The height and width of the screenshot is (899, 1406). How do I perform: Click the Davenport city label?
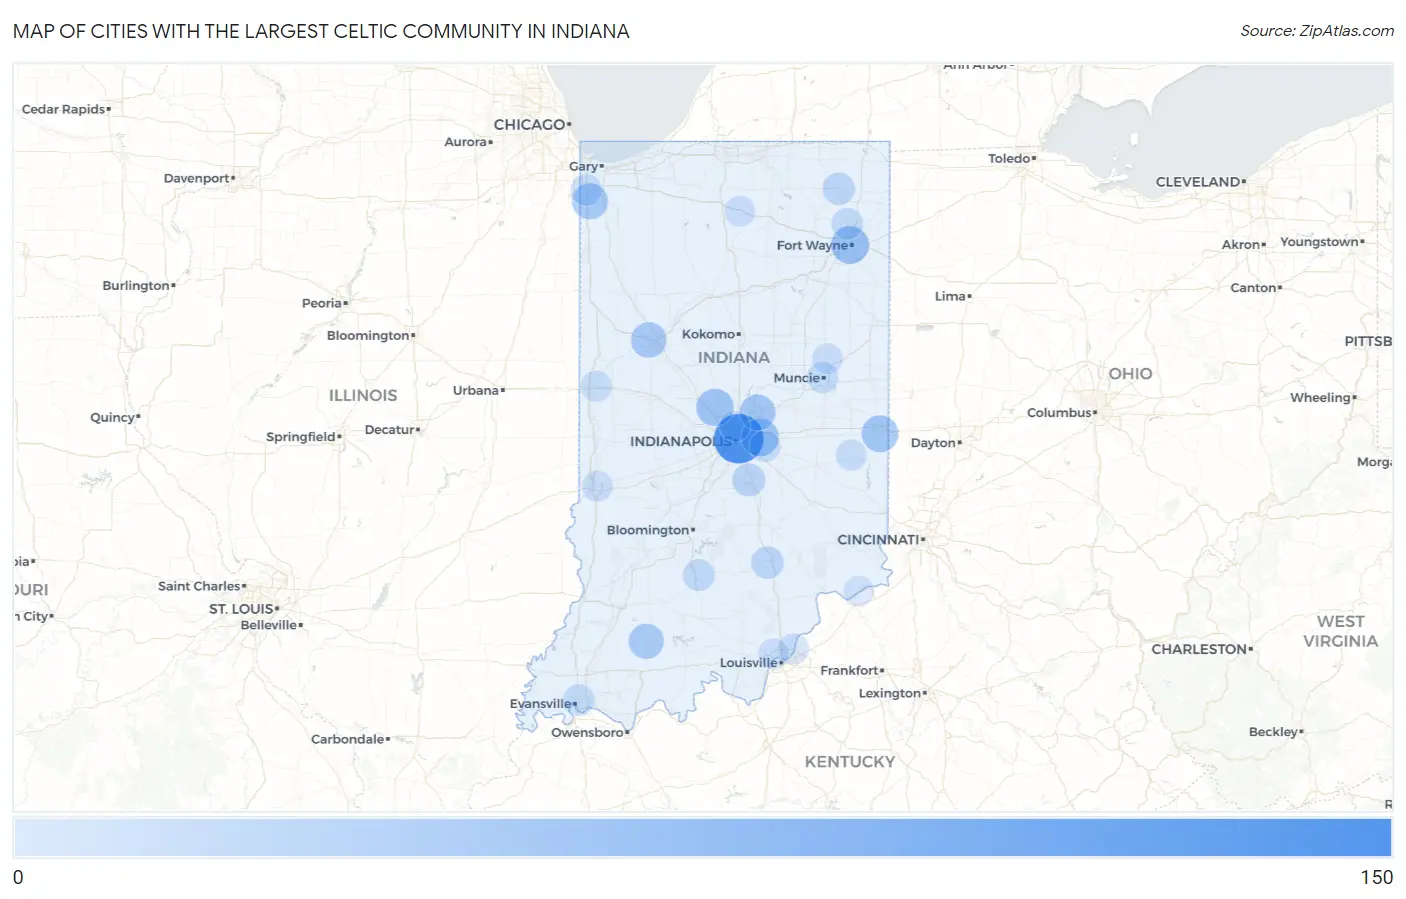[197, 178]
